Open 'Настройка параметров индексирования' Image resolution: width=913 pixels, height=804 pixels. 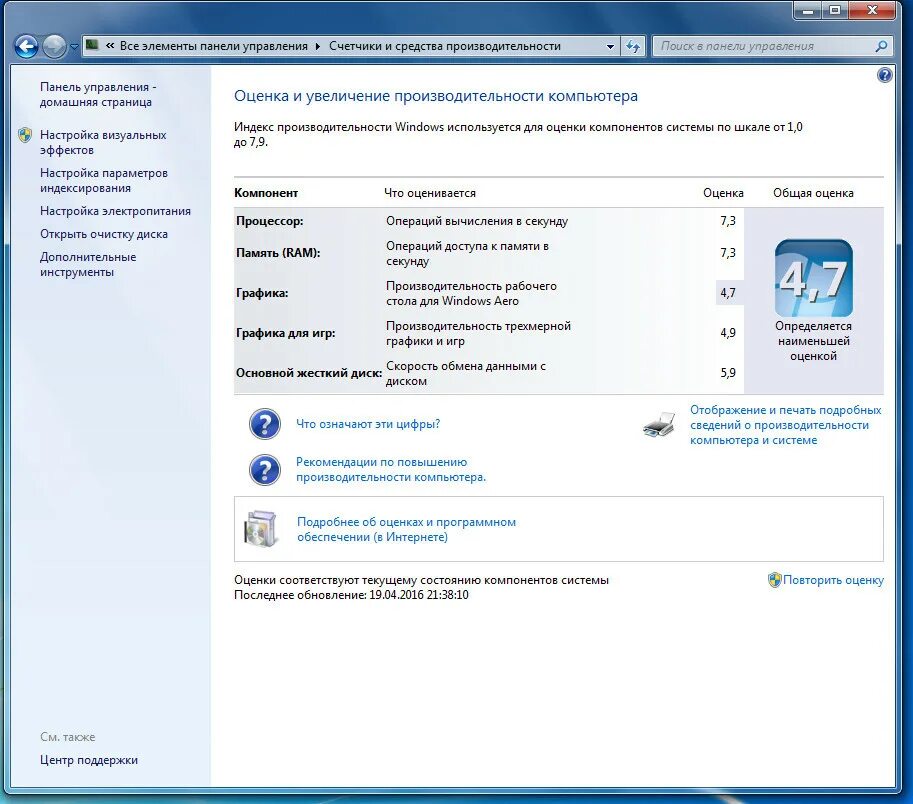[x=104, y=180]
